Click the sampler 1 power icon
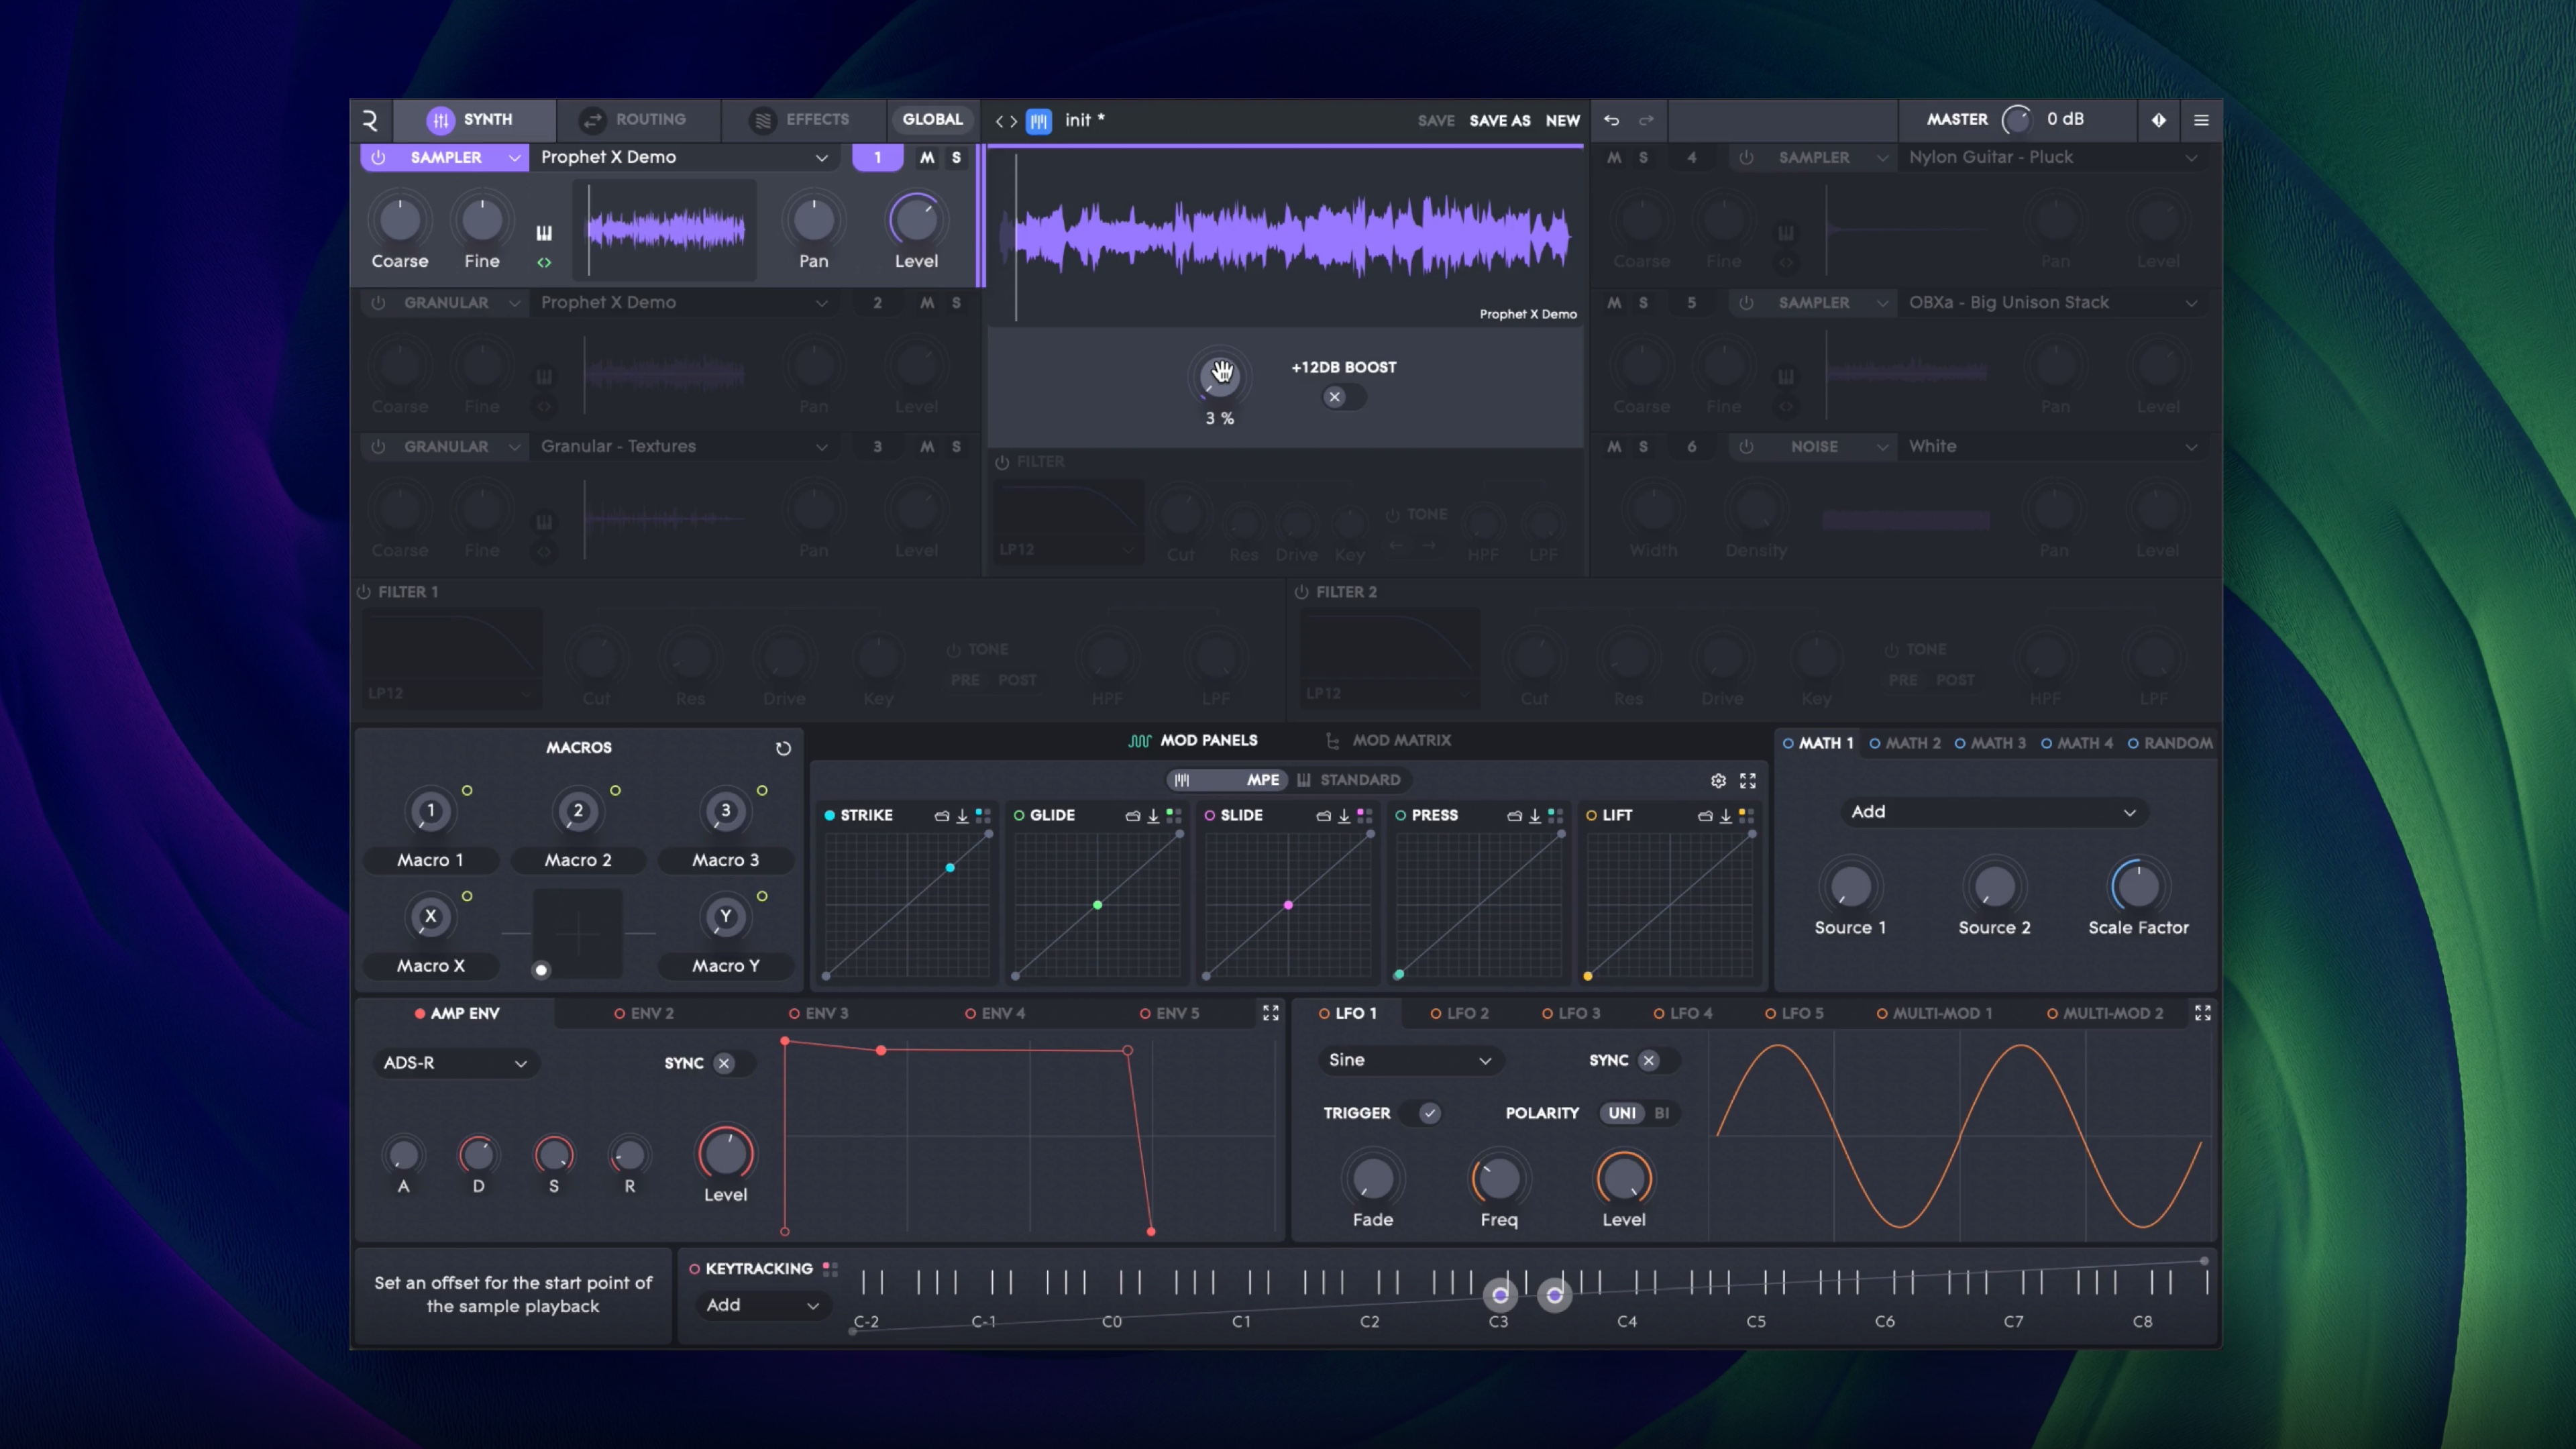The height and width of the screenshot is (1449, 2576). [x=378, y=157]
